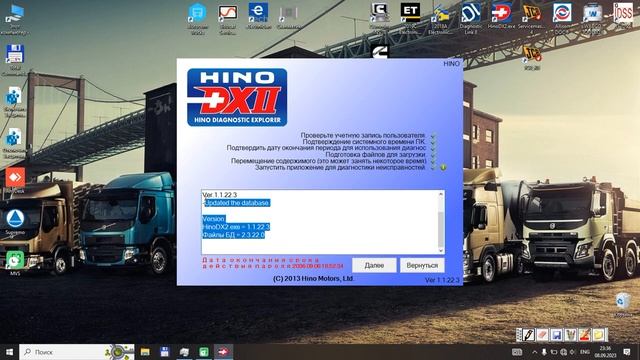Show hidden system tray icons chevron

click(534, 352)
